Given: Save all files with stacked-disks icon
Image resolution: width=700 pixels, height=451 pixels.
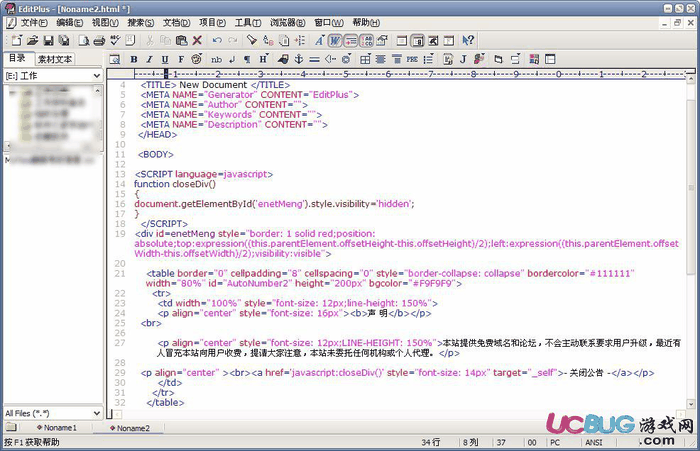Looking at the screenshot, I should 64,41.
